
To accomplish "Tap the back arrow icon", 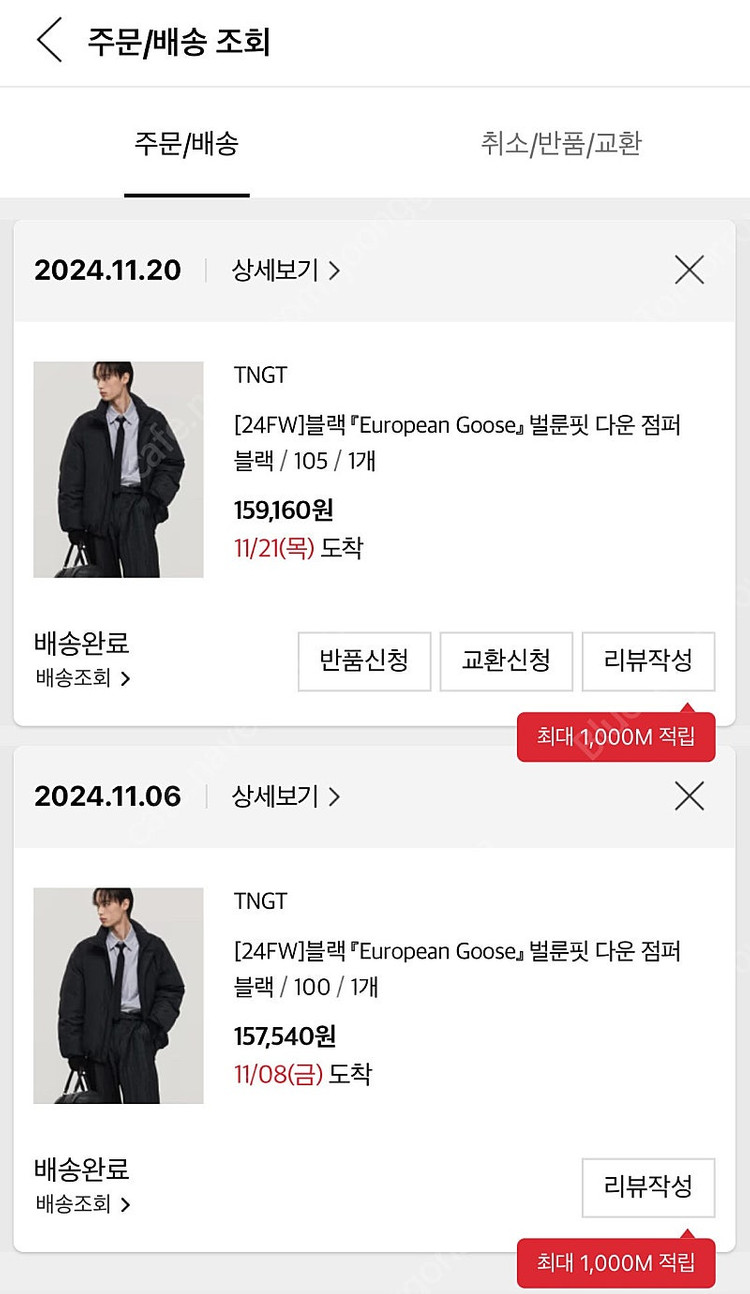I will tap(49, 41).
